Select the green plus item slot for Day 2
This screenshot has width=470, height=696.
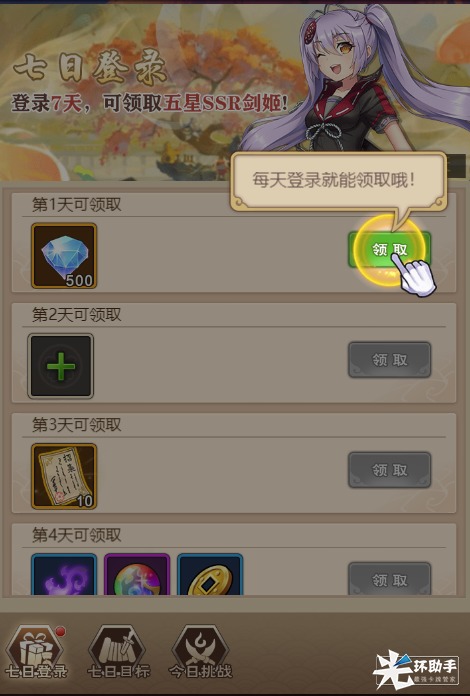[61, 366]
